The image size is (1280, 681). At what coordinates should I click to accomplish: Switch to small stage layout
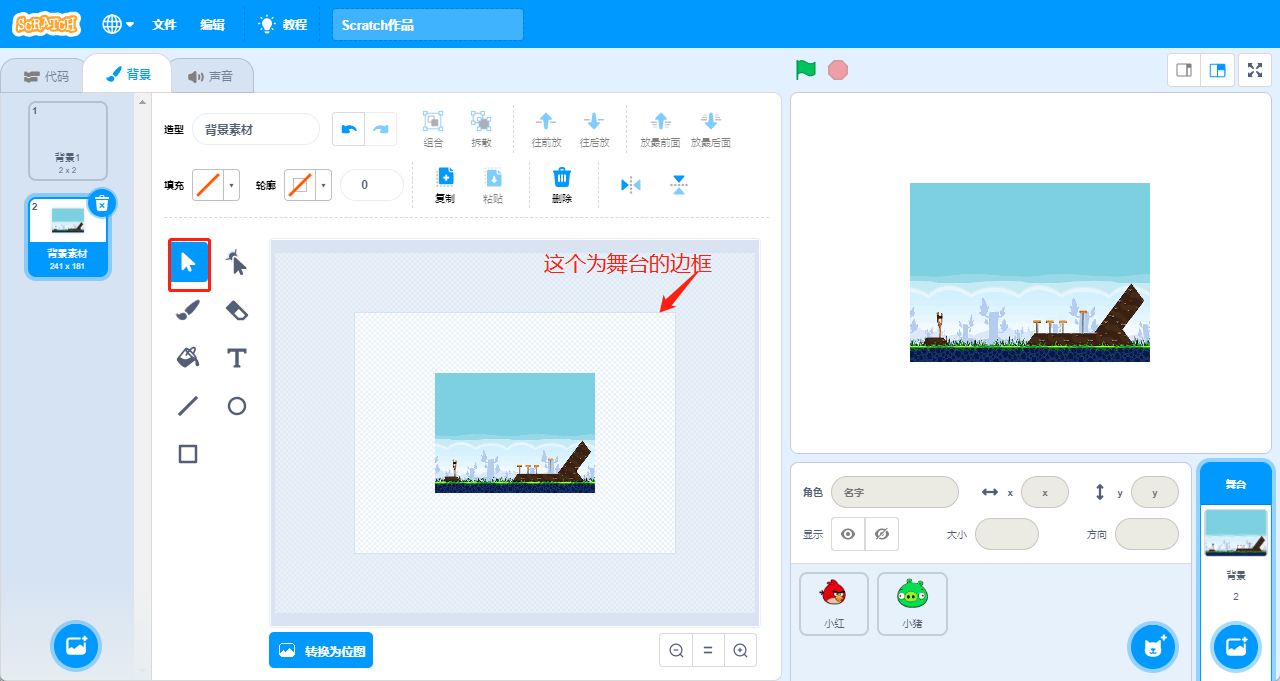1184,70
